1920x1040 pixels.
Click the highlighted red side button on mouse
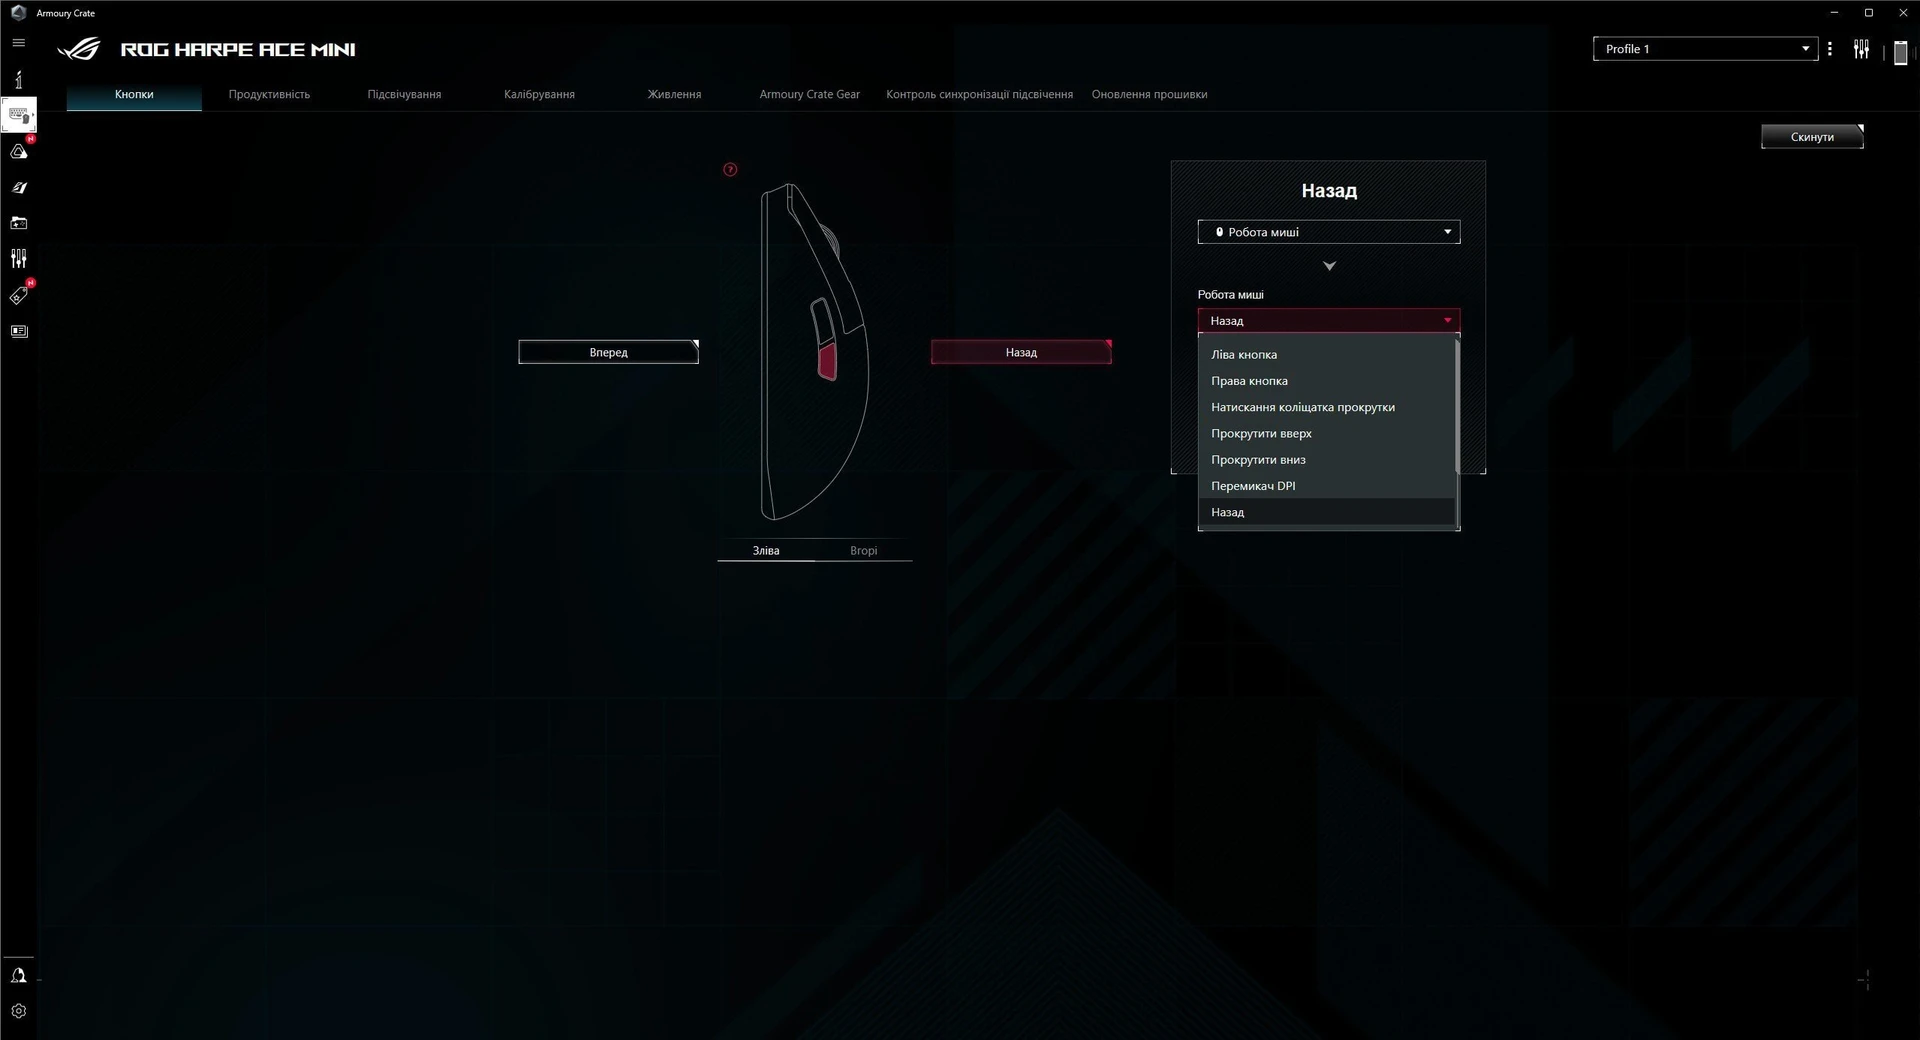click(827, 361)
